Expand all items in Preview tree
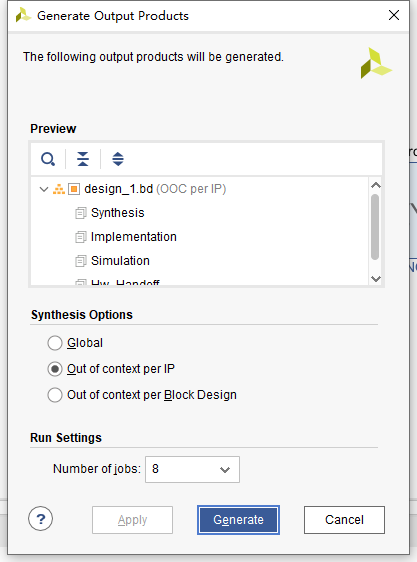The height and width of the screenshot is (562, 417). (x=118, y=159)
